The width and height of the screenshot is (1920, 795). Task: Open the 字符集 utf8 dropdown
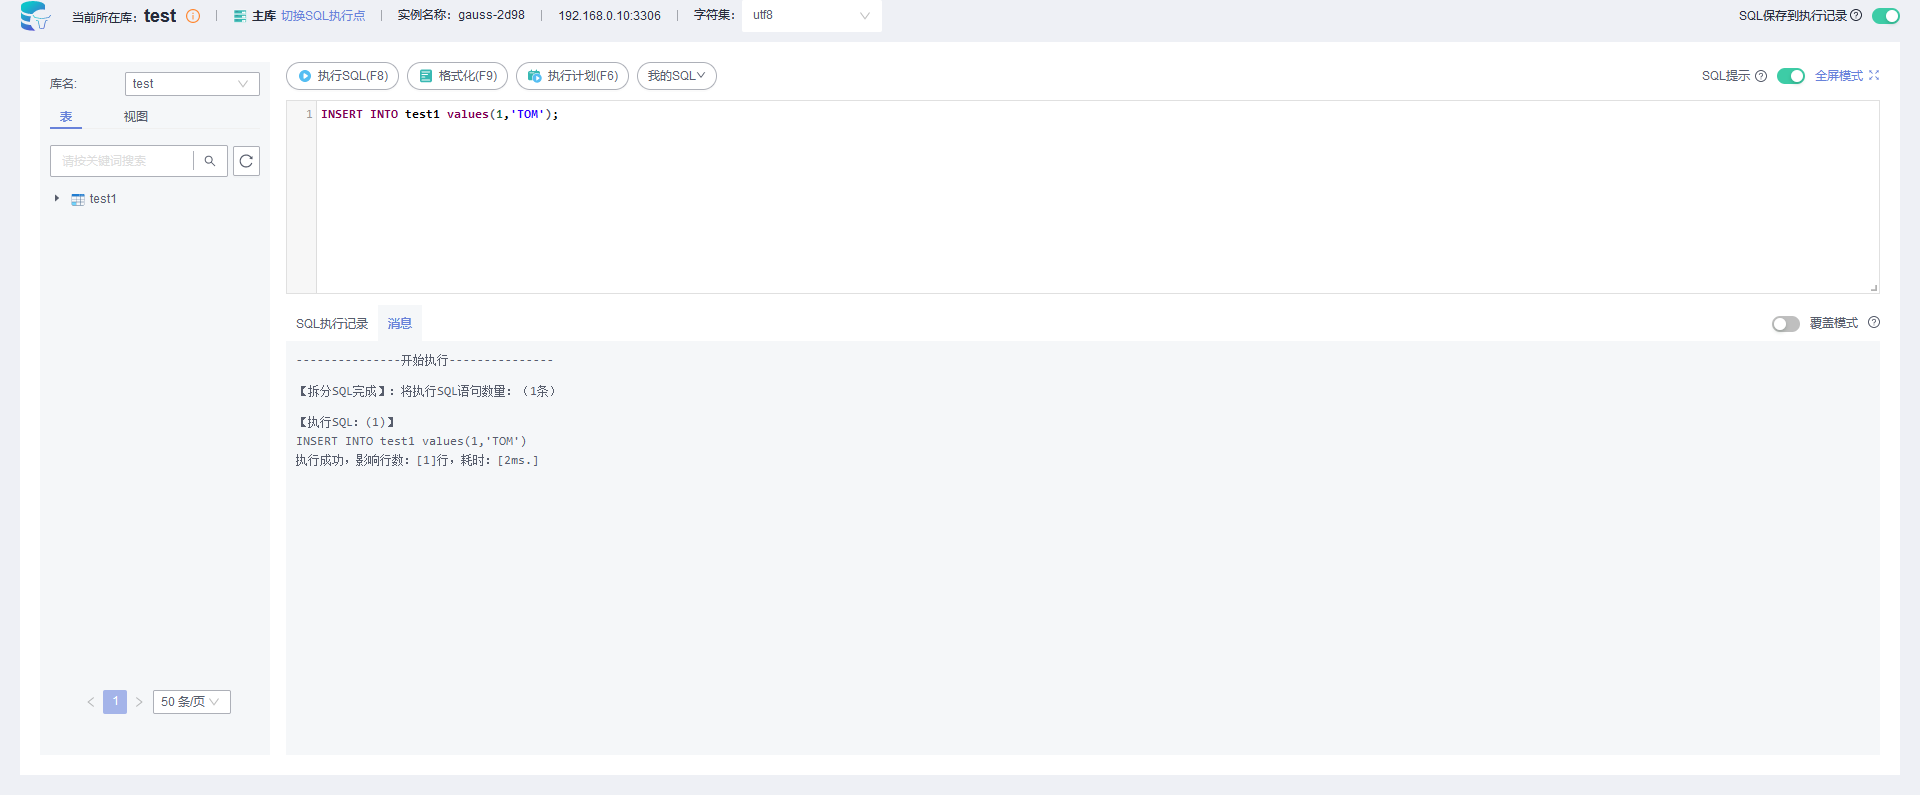point(812,16)
